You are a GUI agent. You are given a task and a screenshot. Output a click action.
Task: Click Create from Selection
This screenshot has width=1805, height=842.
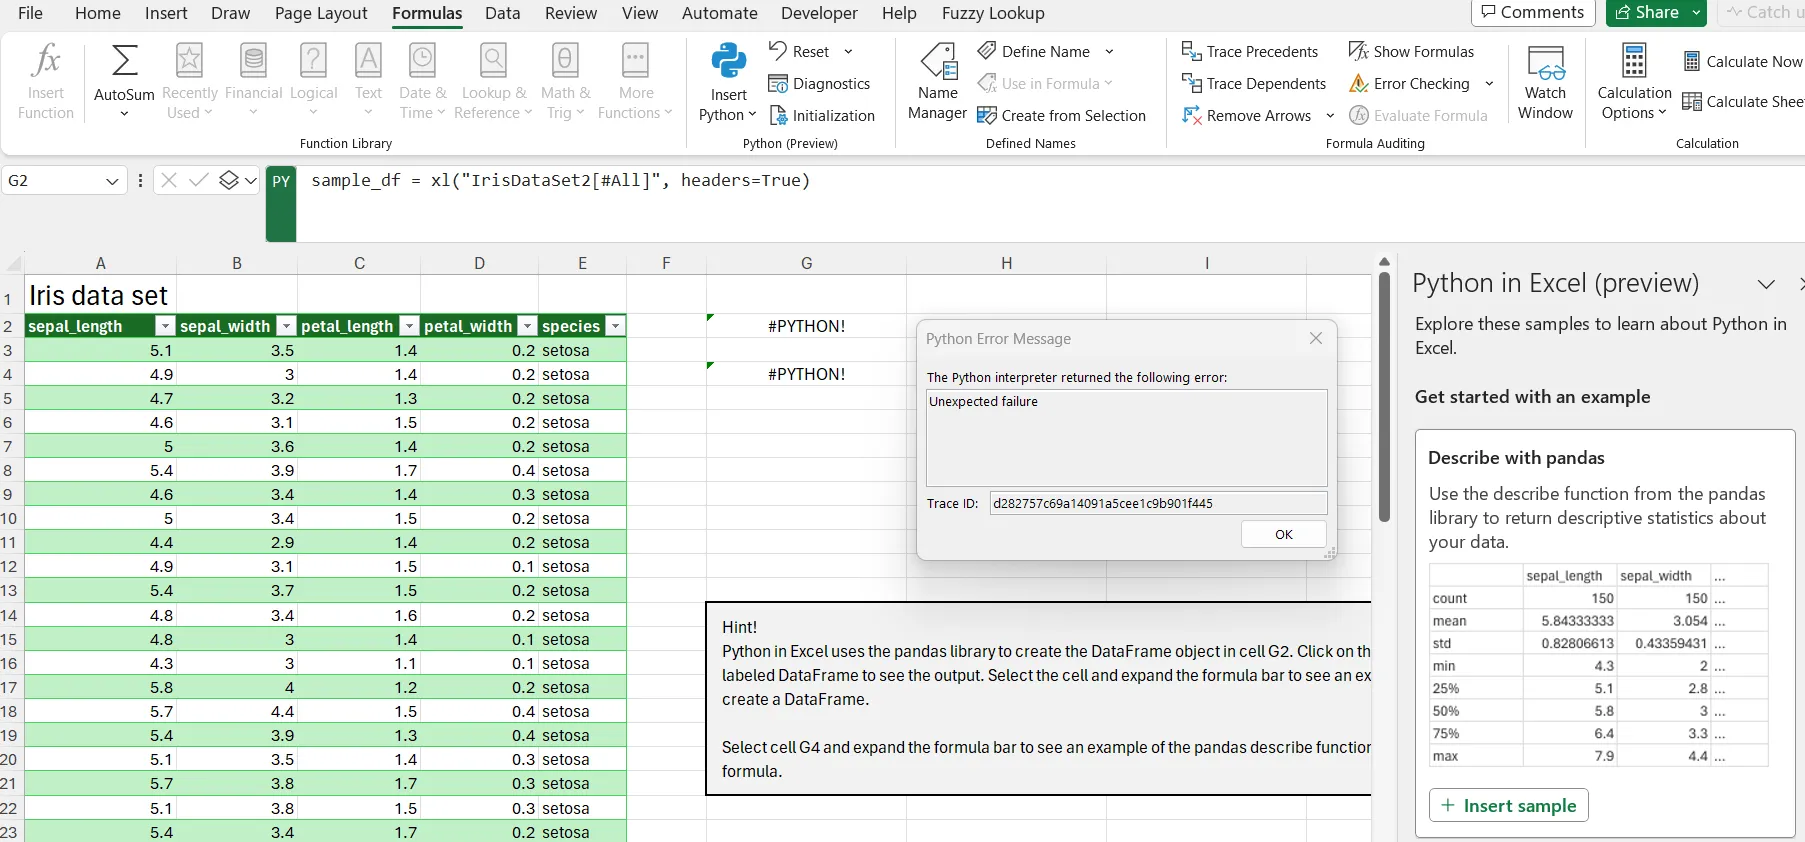click(x=1061, y=116)
